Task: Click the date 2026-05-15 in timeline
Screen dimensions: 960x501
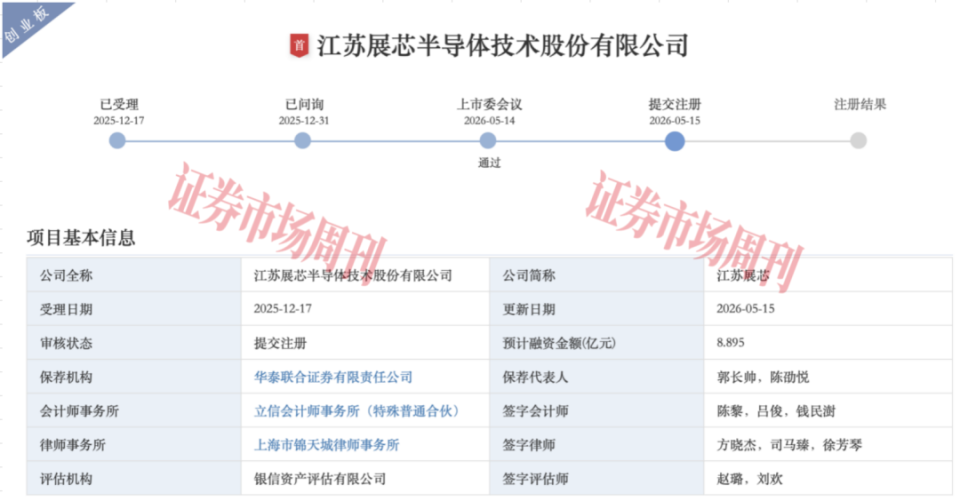Action: pos(675,121)
